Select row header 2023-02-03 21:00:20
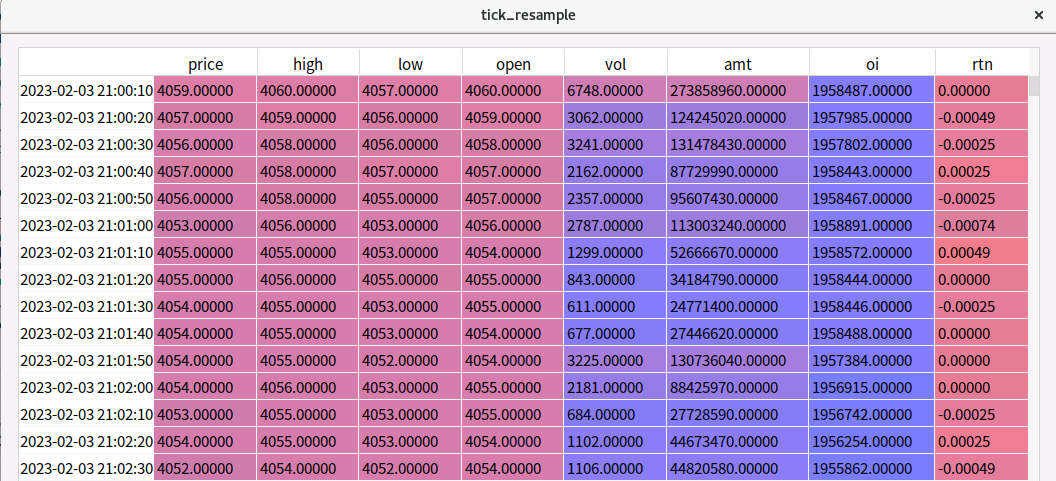The width and height of the screenshot is (1056, 481). pyautogui.click(x=86, y=117)
